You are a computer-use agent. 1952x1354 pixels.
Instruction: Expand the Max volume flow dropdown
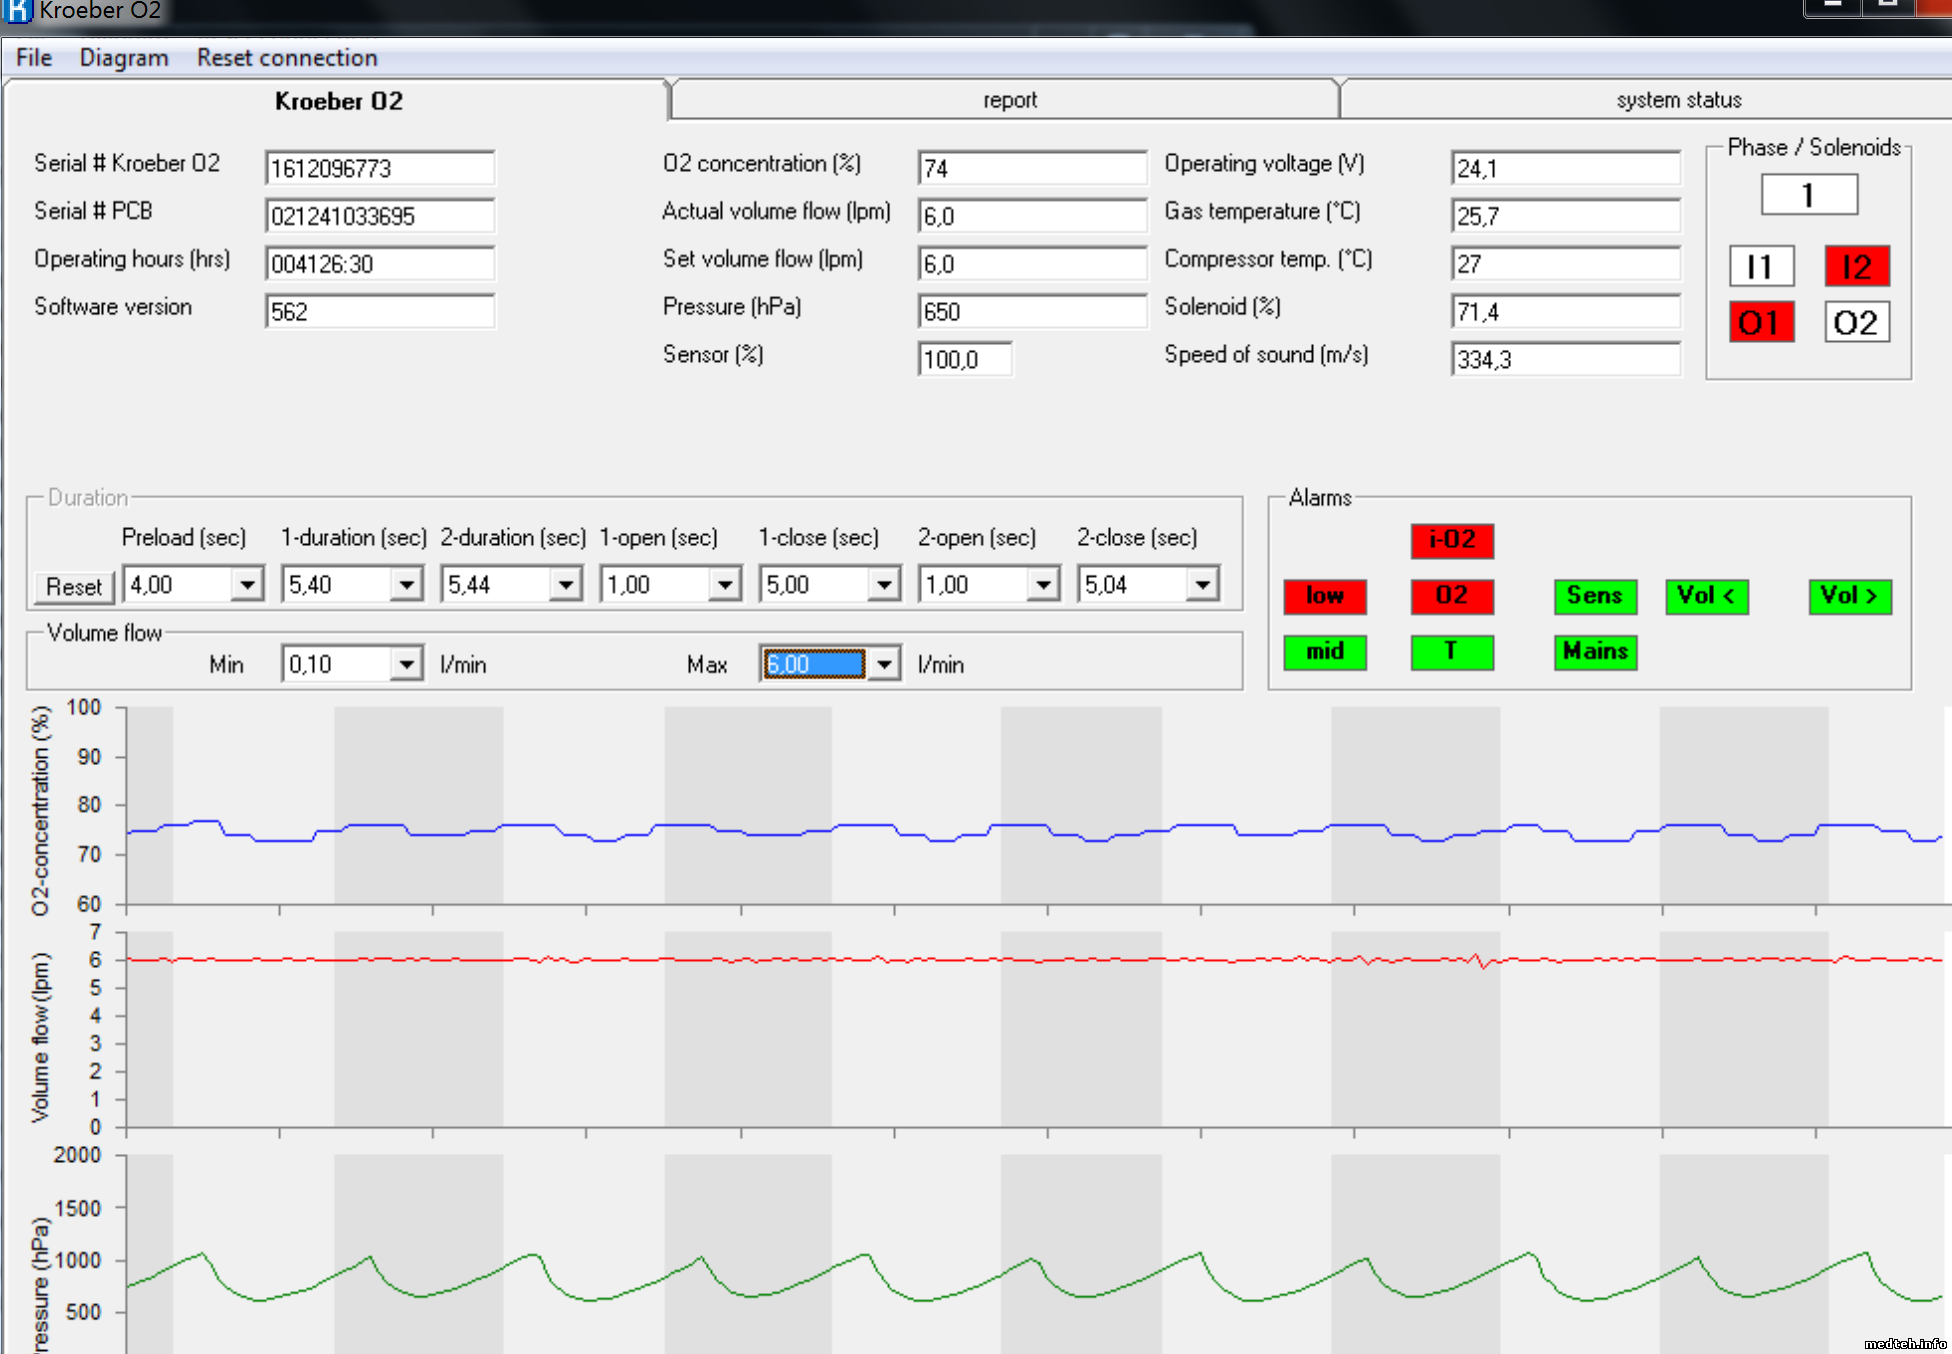(884, 665)
